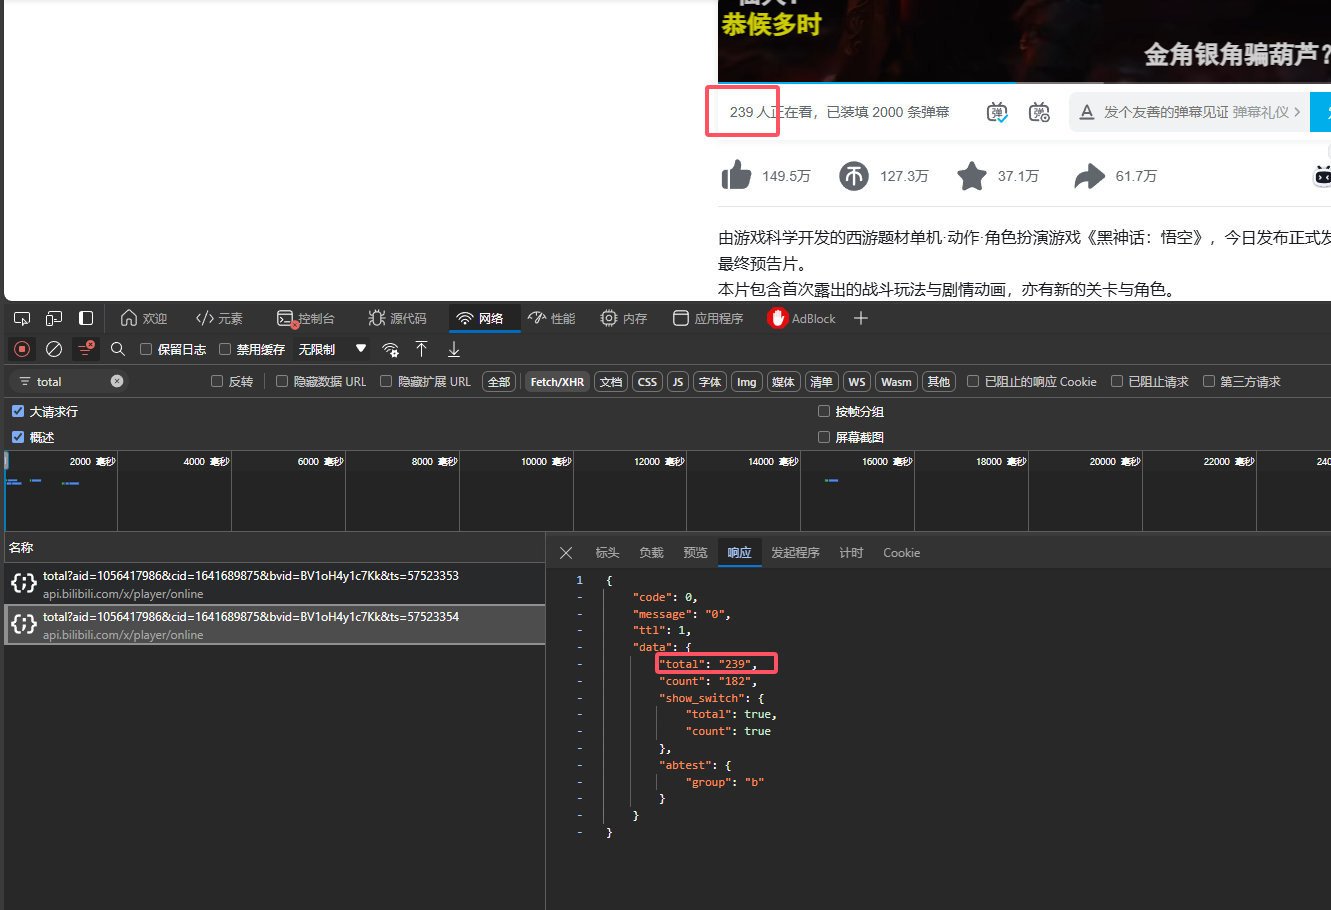
Task: Open the Initiator (发起程序) detail tab
Action: 795,553
